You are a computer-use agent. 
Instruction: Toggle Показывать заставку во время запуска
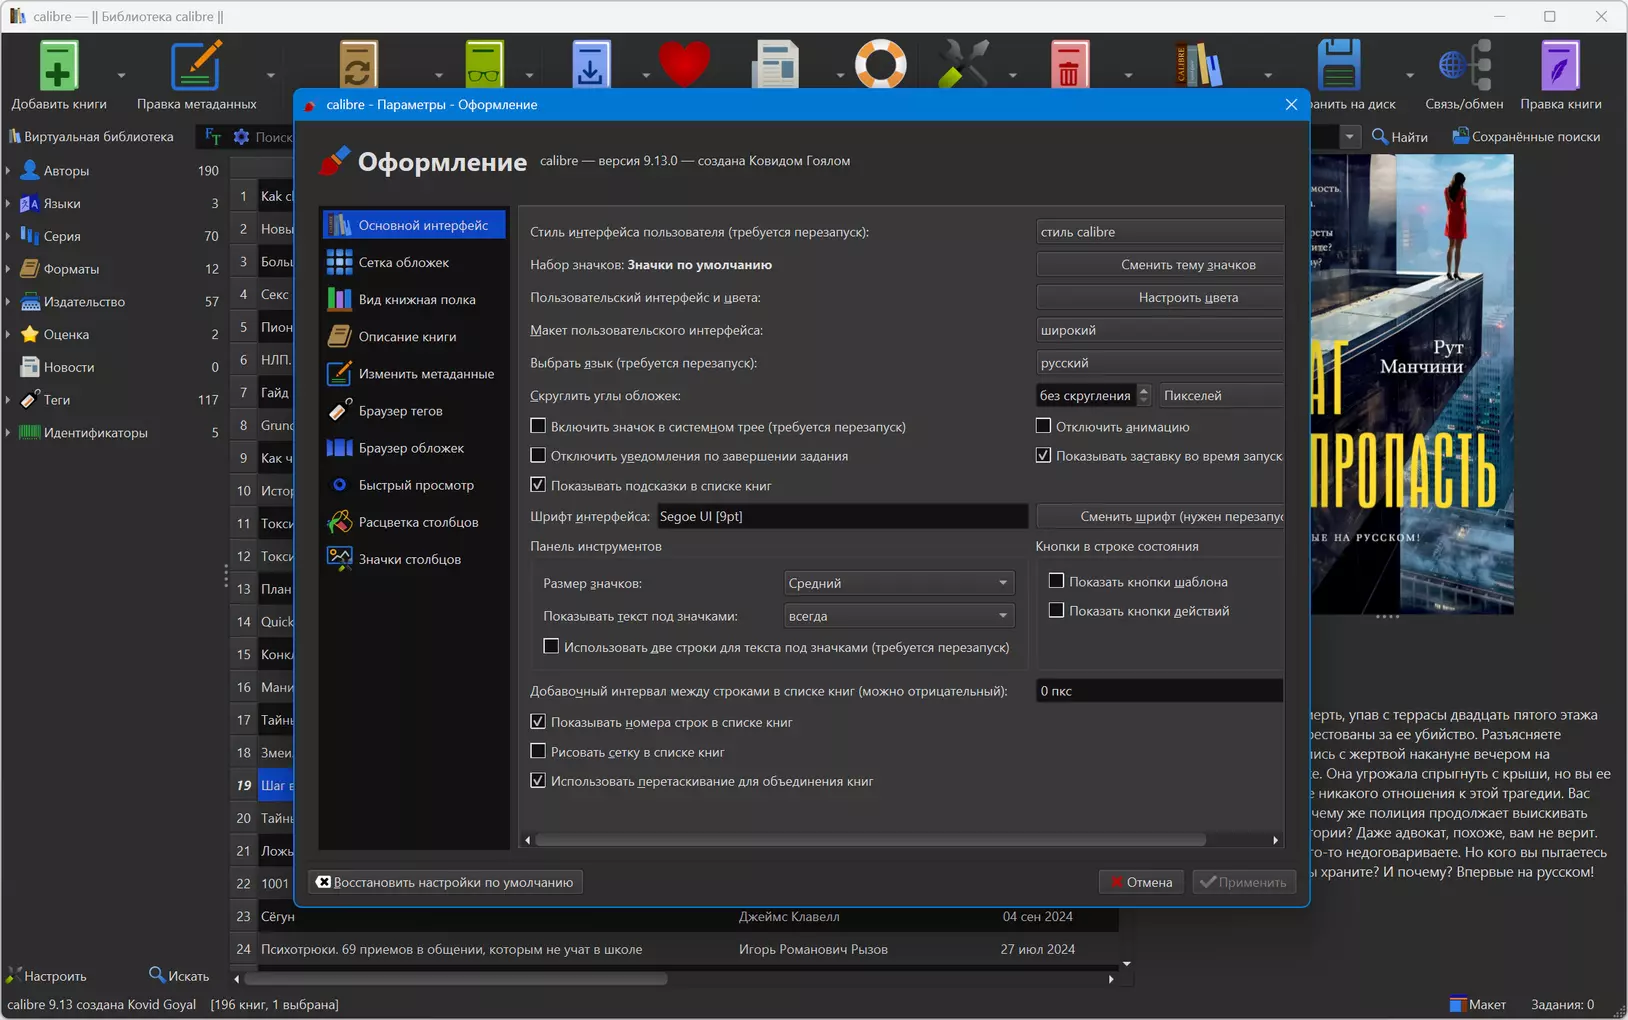[1043, 455]
